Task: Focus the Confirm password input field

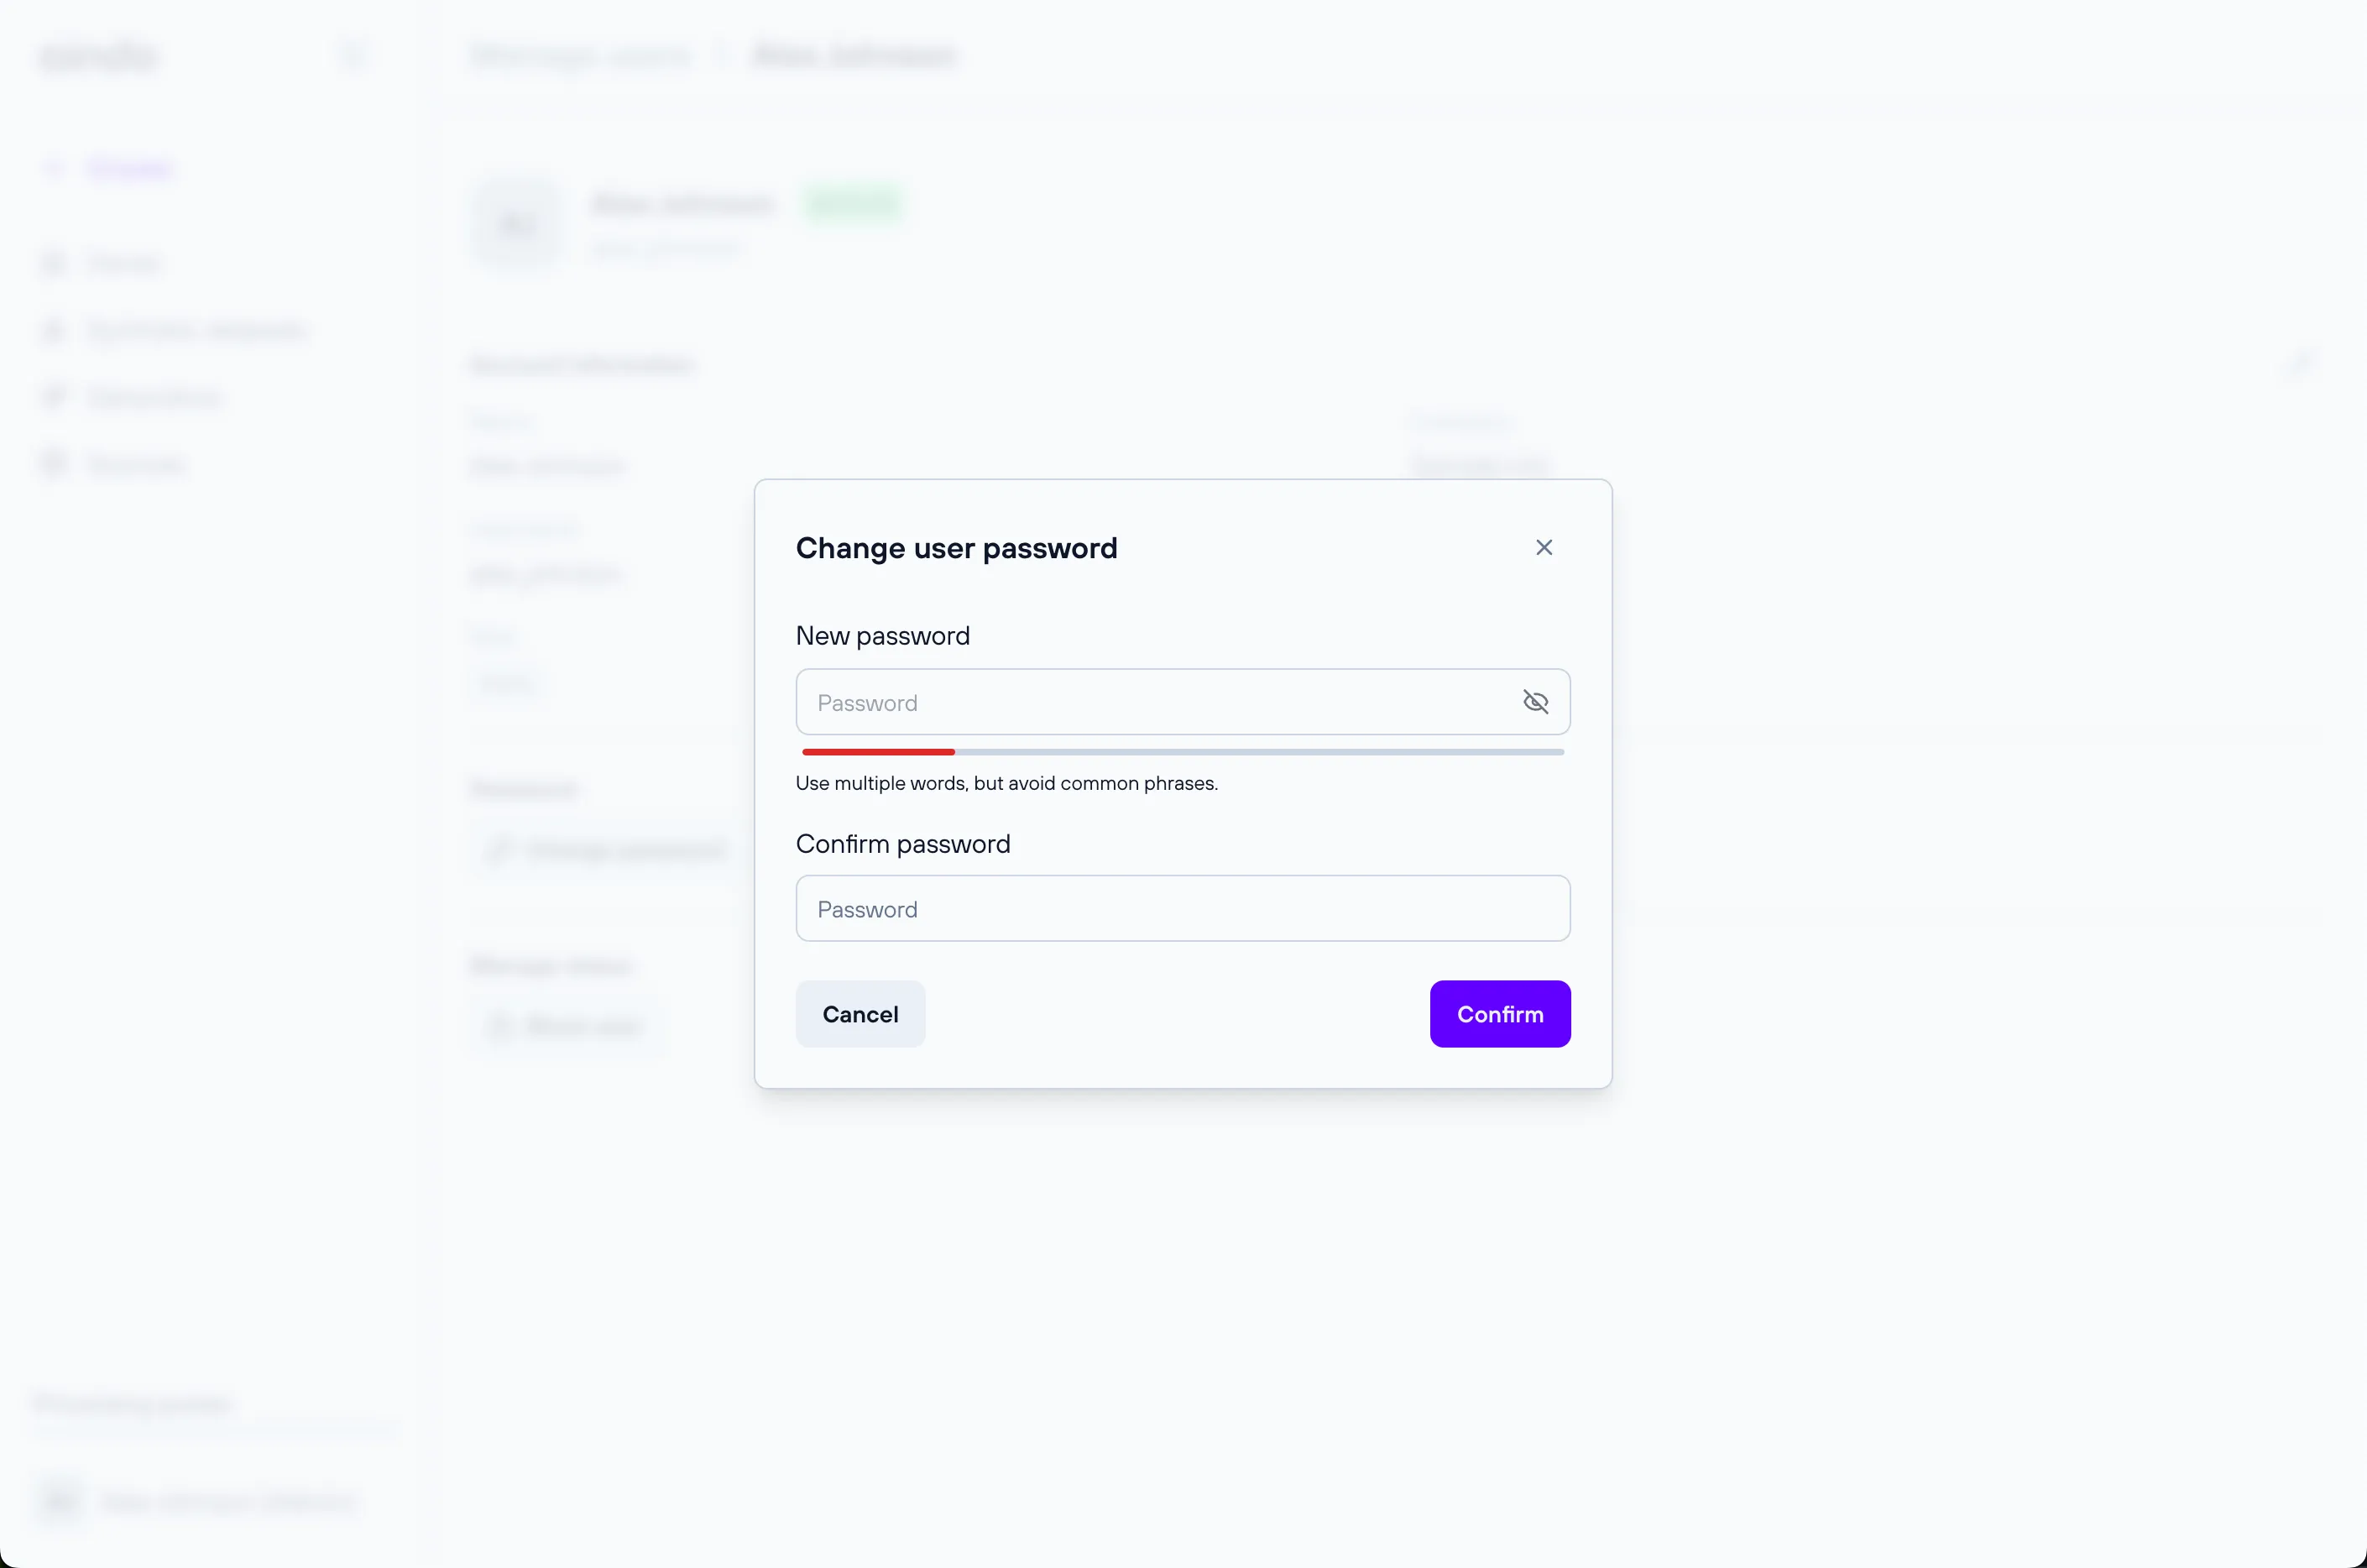Action: 1182,909
